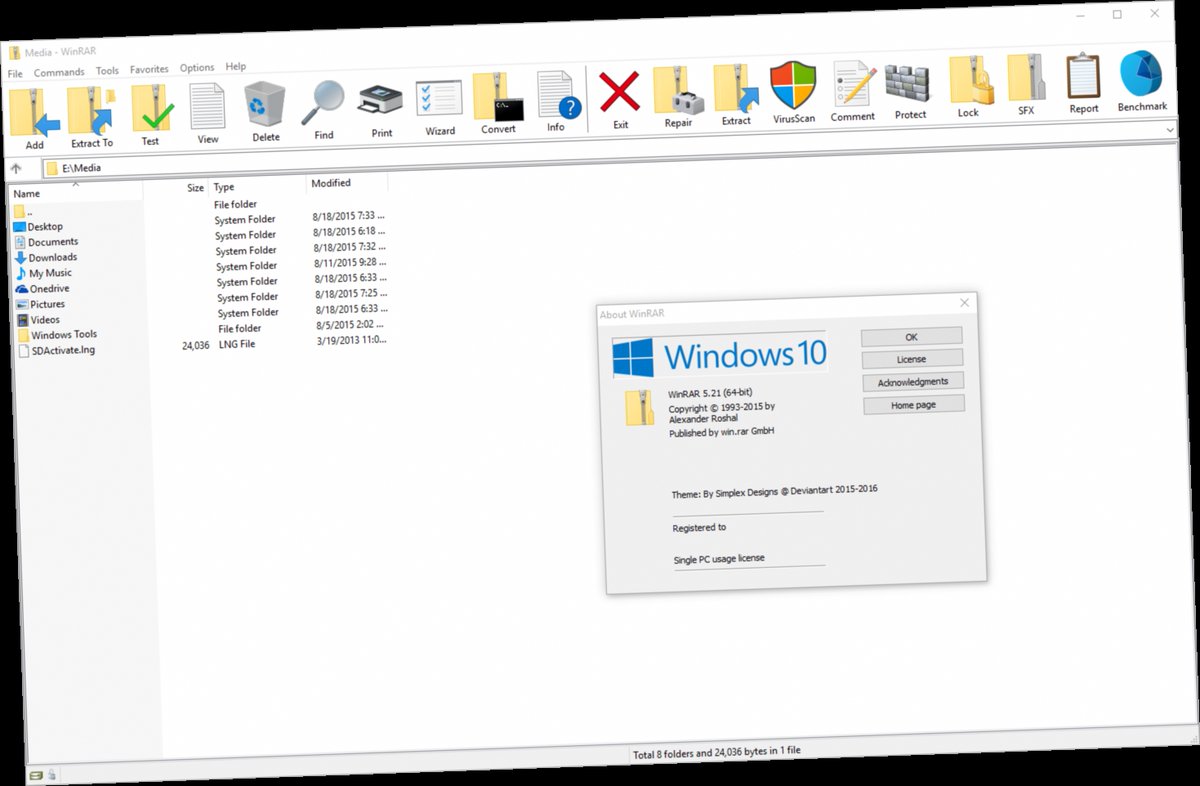Select the SDActivate.lng file
The height and width of the screenshot is (786, 1200).
pyautogui.click(x=56, y=351)
